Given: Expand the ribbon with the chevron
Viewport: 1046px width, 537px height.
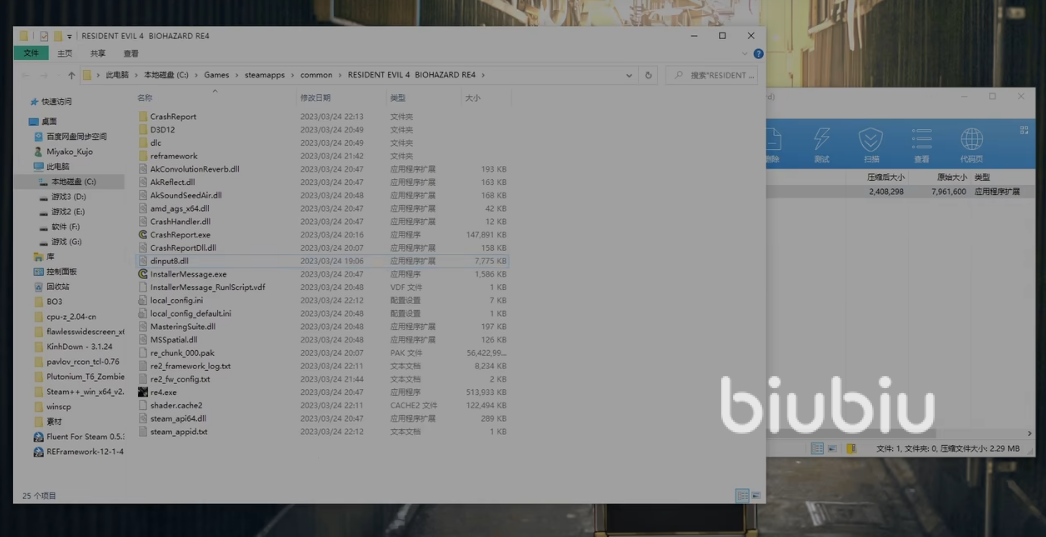Looking at the screenshot, I should (745, 54).
